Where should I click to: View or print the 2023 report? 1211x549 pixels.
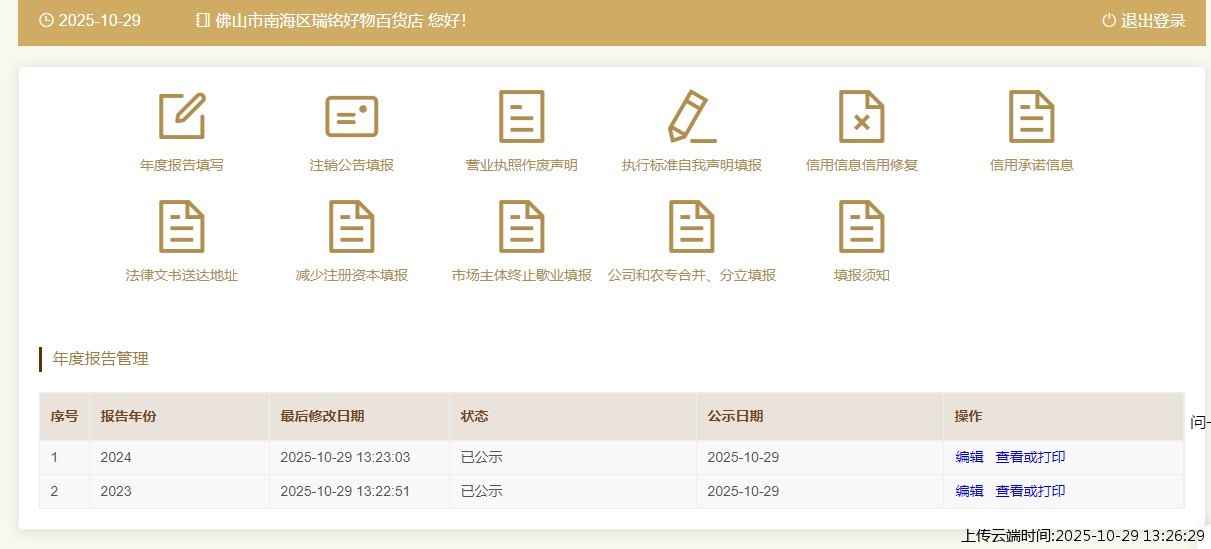click(1030, 491)
